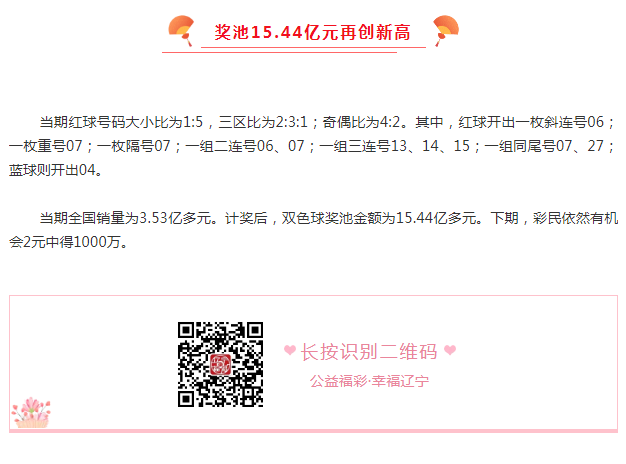The image size is (626, 464).
Task: Click the text 长按识别二维码
Action: tap(369, 352)
